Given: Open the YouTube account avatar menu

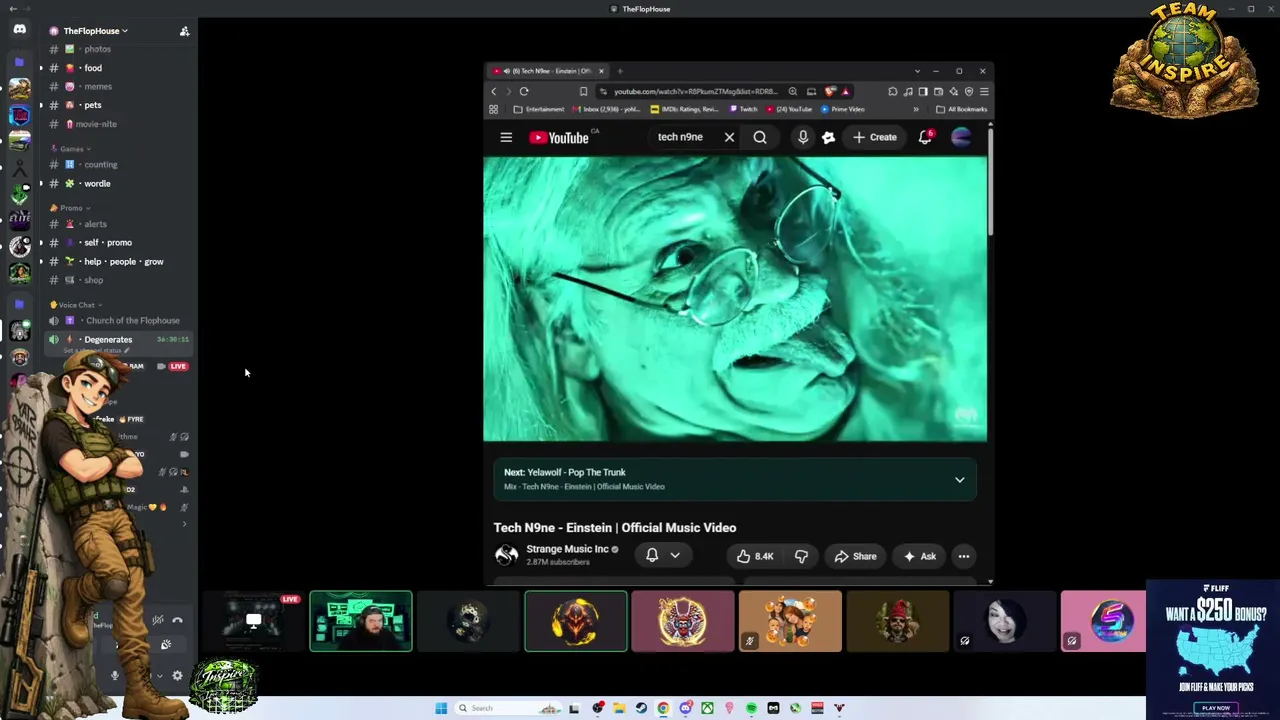Looking at the screenshot, I should click(x=961, y=137).
